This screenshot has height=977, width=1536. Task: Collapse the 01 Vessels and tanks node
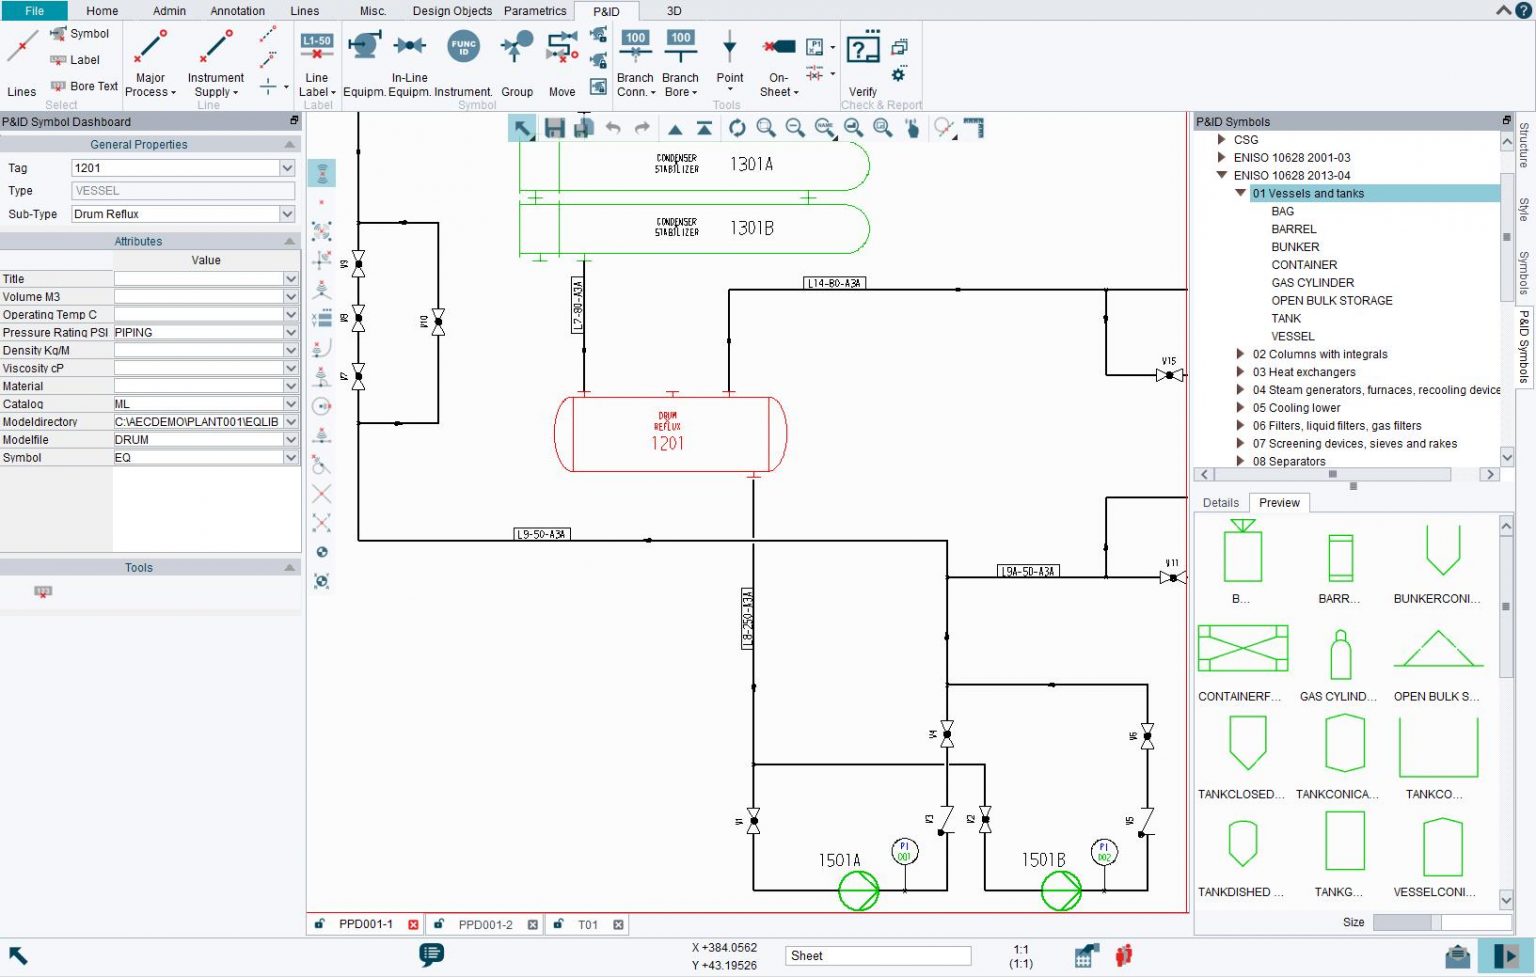pyautogui.click(x=1239, y=193)
